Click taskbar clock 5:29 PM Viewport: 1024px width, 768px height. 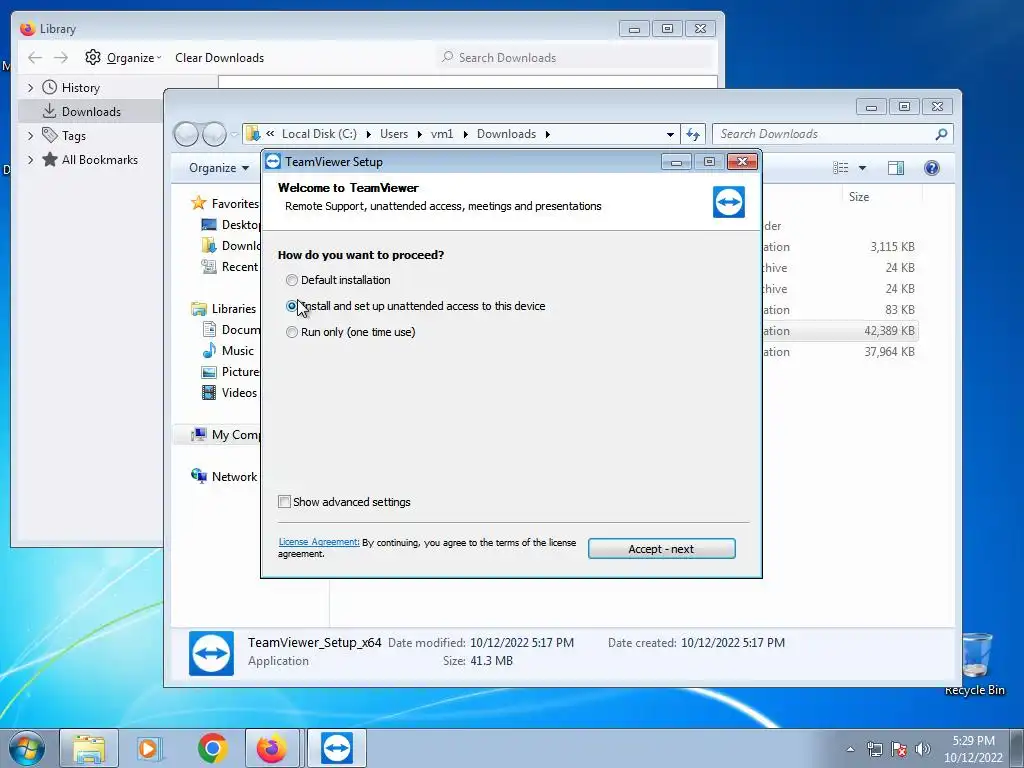pyautogui.click(x=973, y=741)
